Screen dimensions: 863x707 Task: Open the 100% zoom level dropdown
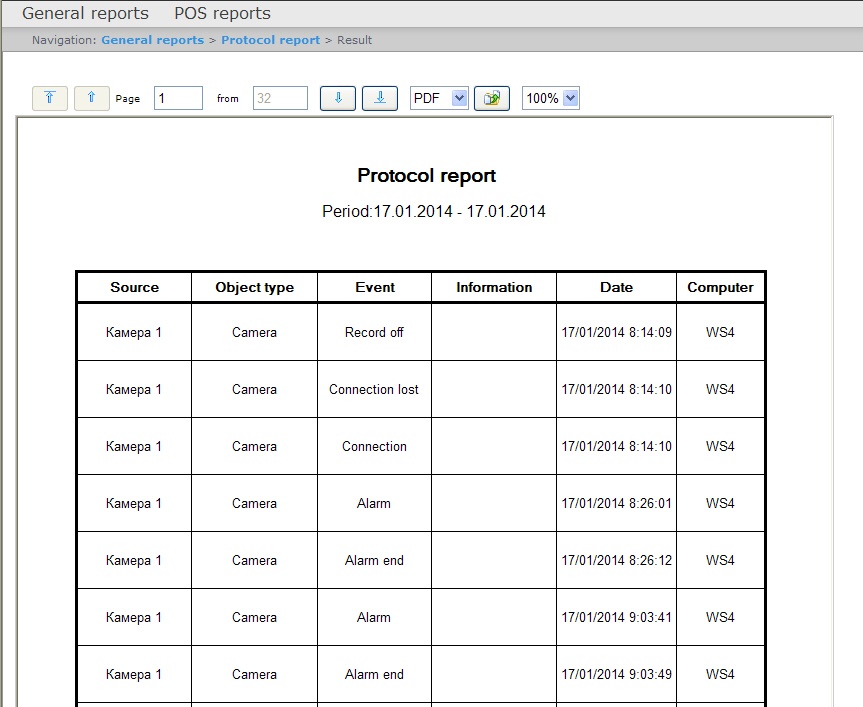[551, 98]
